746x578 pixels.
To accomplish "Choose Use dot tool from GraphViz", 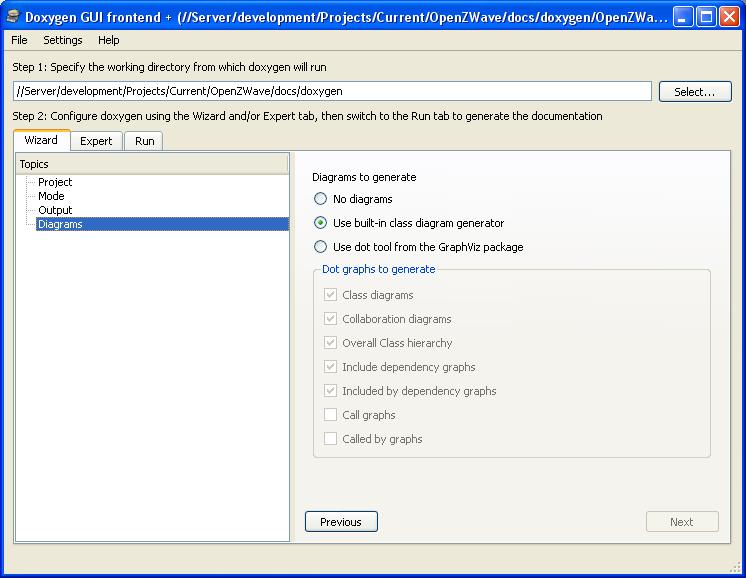I will point(321,247).
